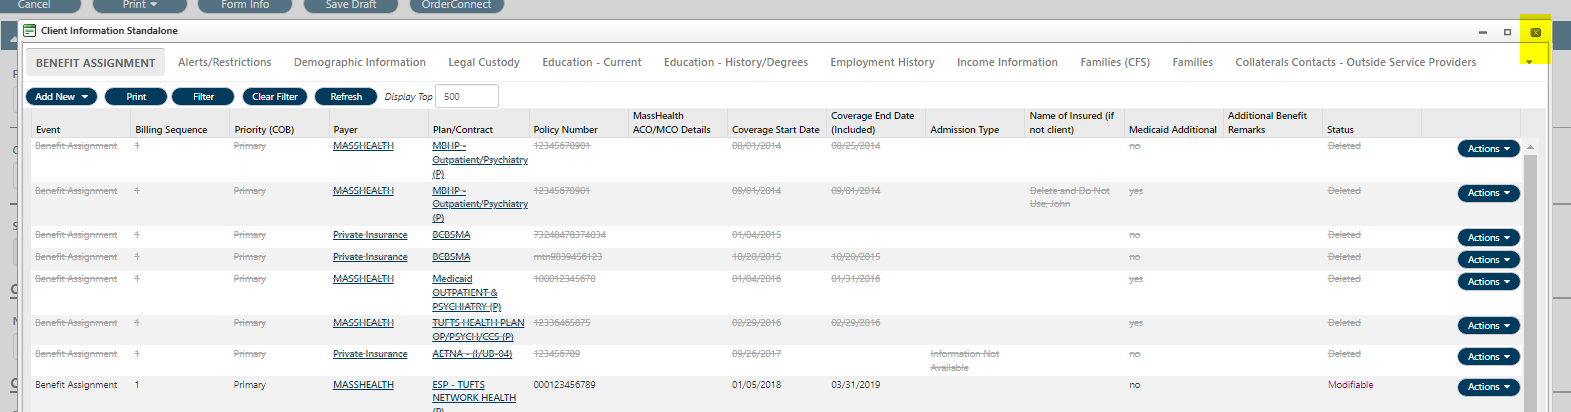Open Actions for the TUFTS HEALTH PLAN row
Screen dimensions: 1571x412
(1488, 326)
